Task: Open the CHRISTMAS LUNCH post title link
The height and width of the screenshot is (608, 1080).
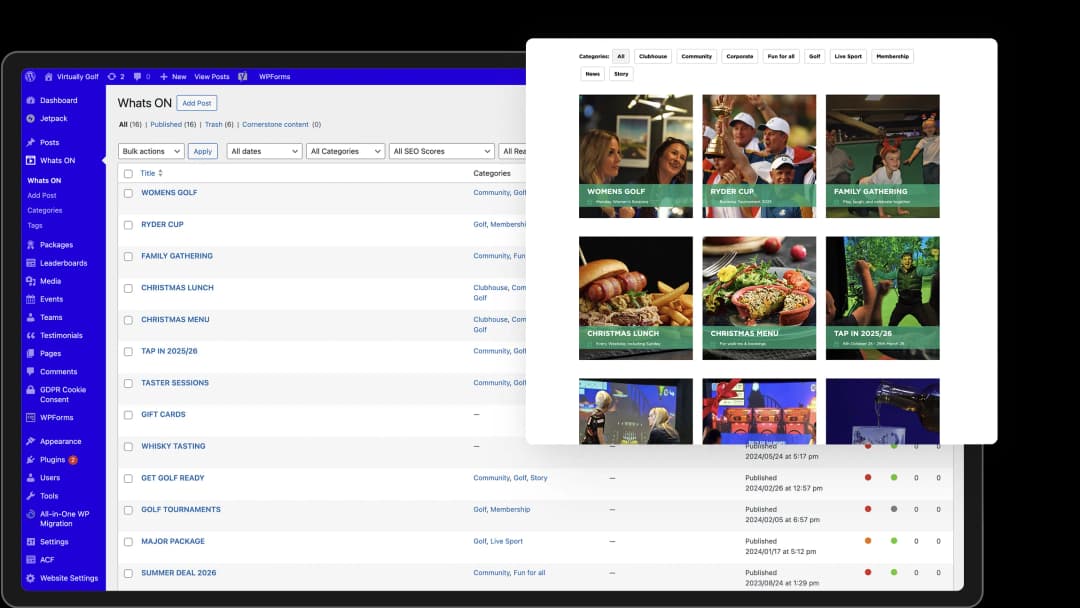Action: [177, 288]
